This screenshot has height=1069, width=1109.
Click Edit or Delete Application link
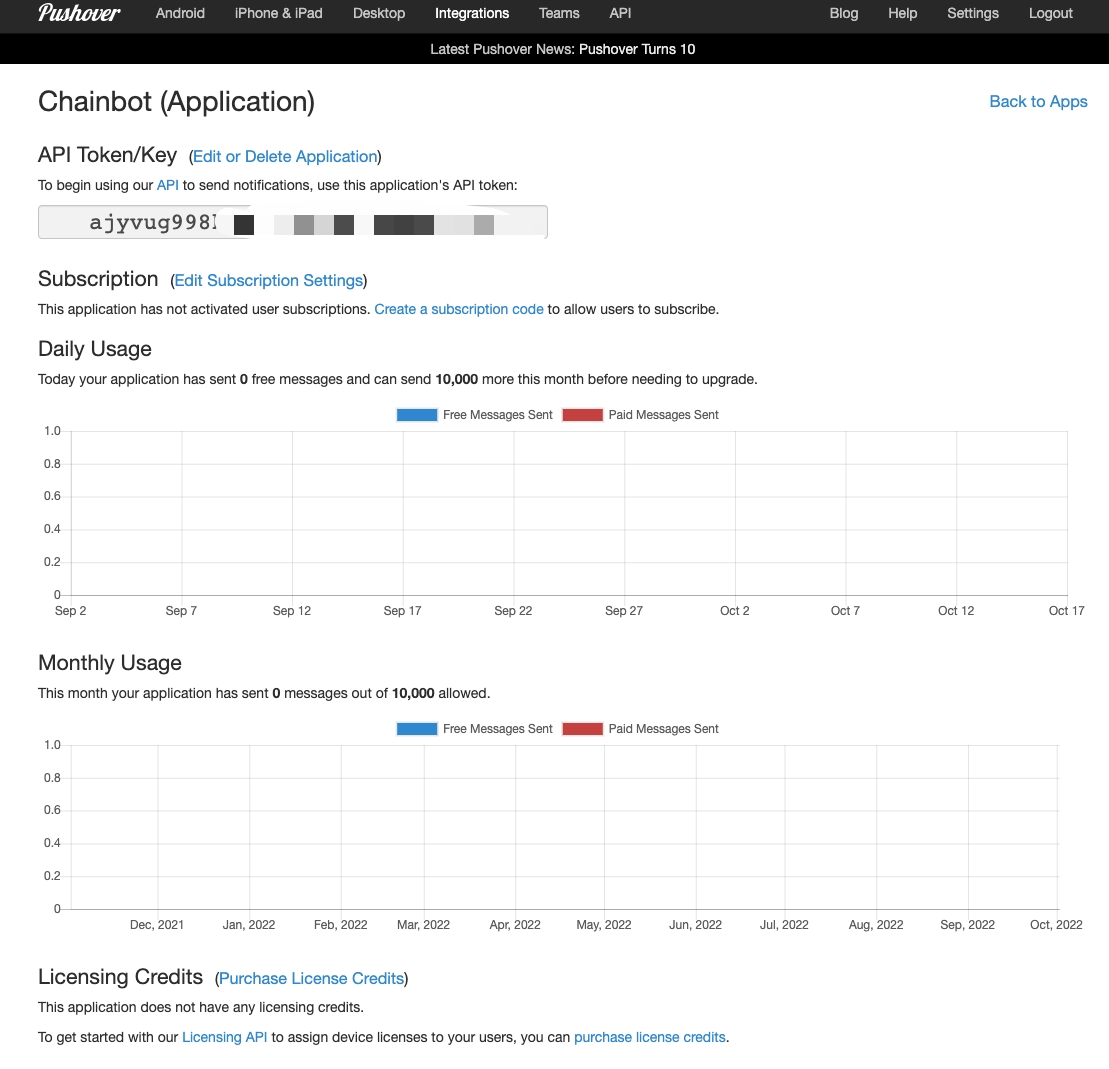click(285, 156)
